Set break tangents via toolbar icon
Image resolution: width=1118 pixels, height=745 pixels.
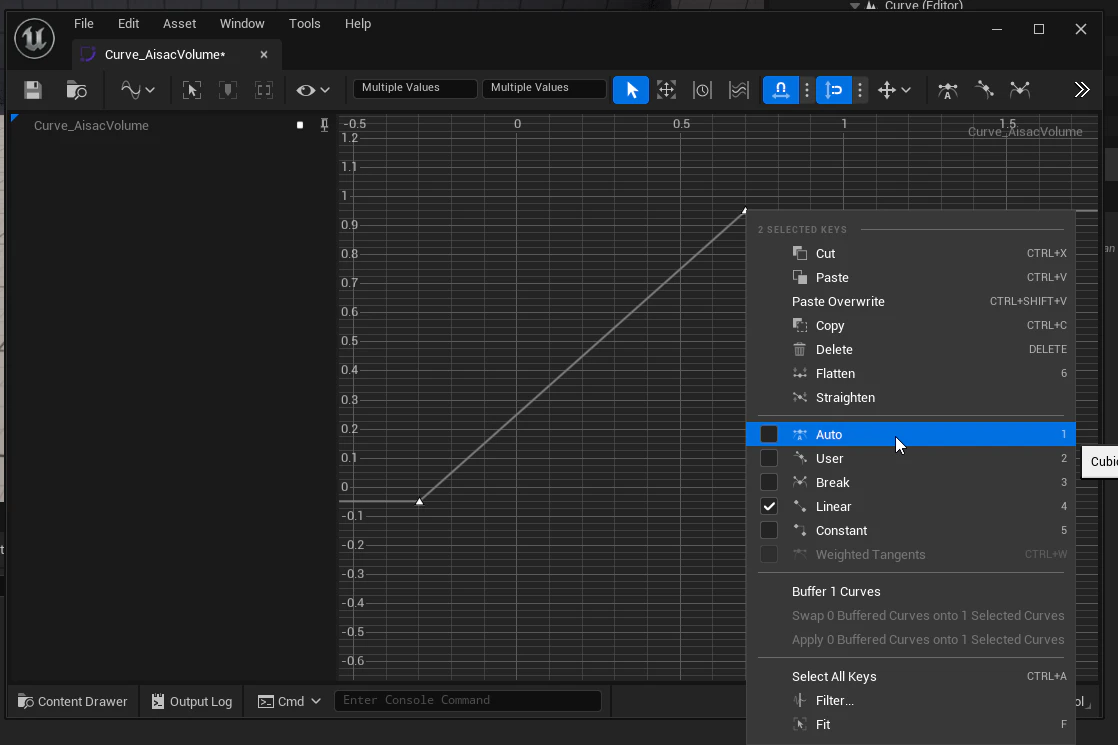click(x=1020, y=90)
